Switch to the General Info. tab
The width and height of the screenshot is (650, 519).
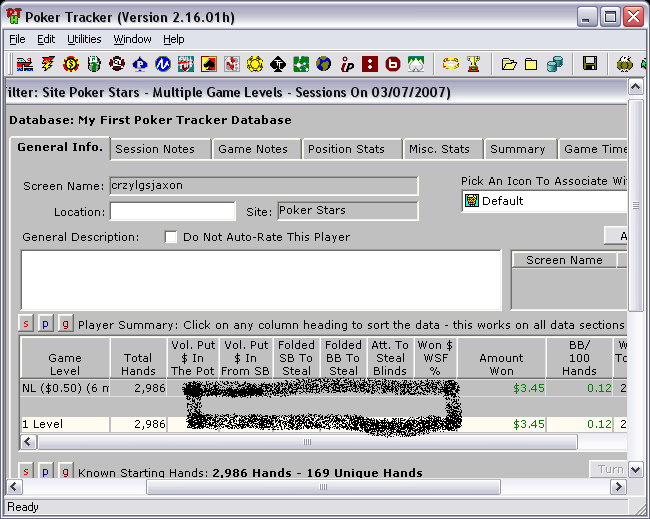coord(60,148)
